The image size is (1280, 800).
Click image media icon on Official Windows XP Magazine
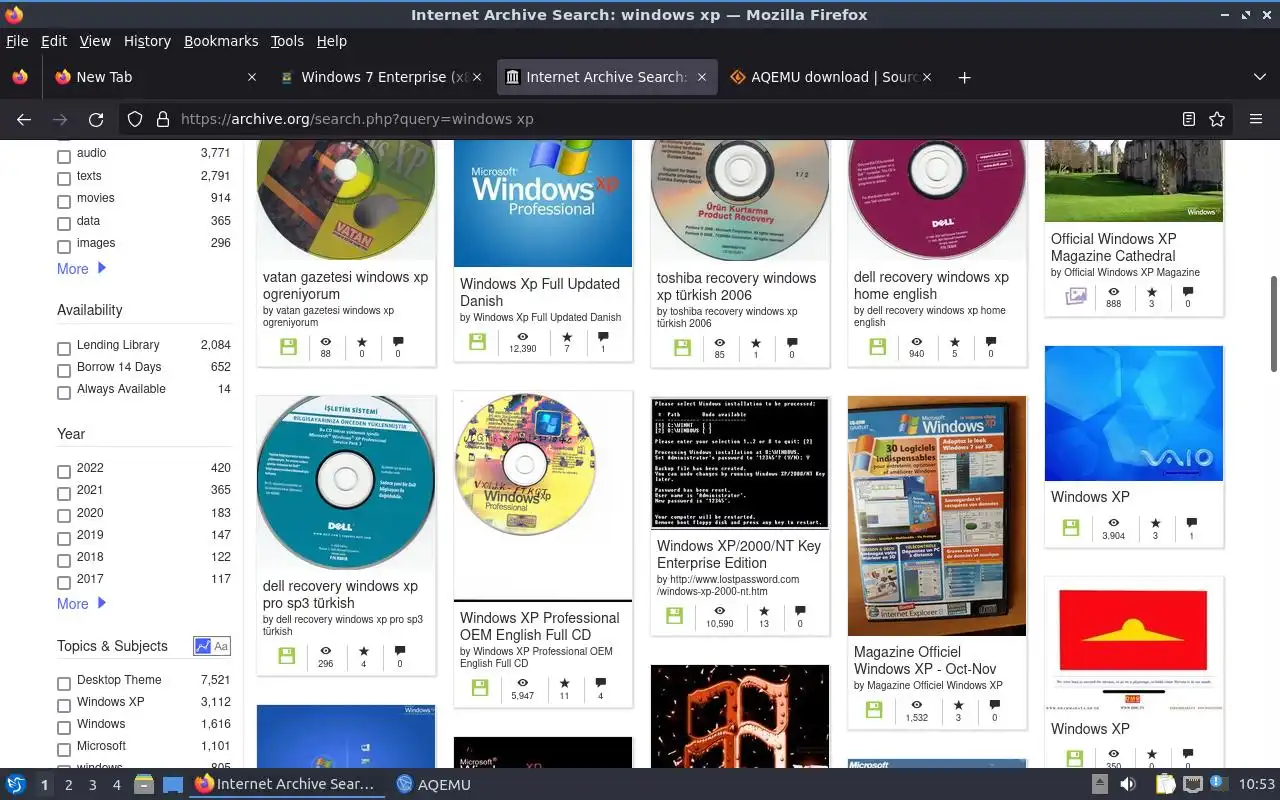1076,296
